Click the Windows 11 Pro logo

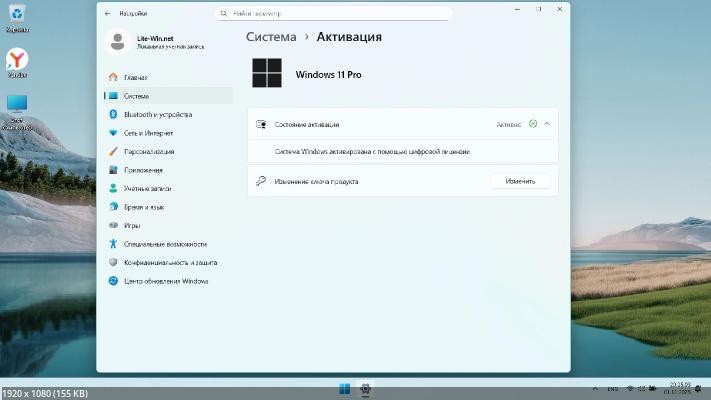pos(267,74)
